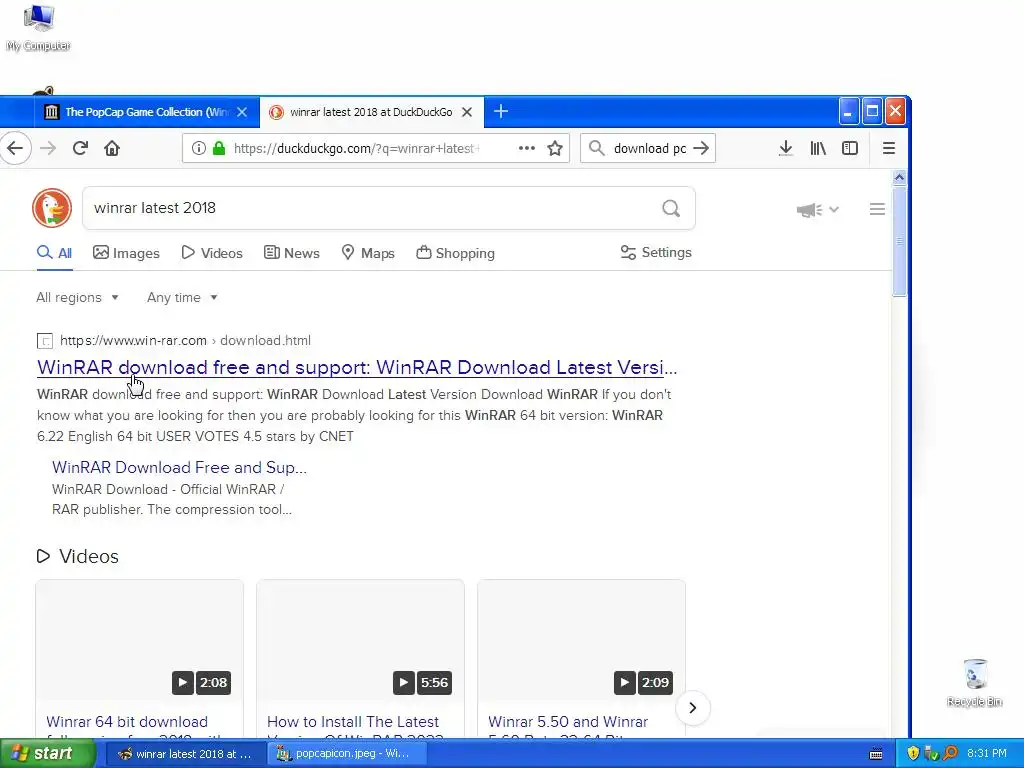The height and width of the screenshot is (768, 1024).
Task: Go to the Firefox home page
Action: [112, 148]
